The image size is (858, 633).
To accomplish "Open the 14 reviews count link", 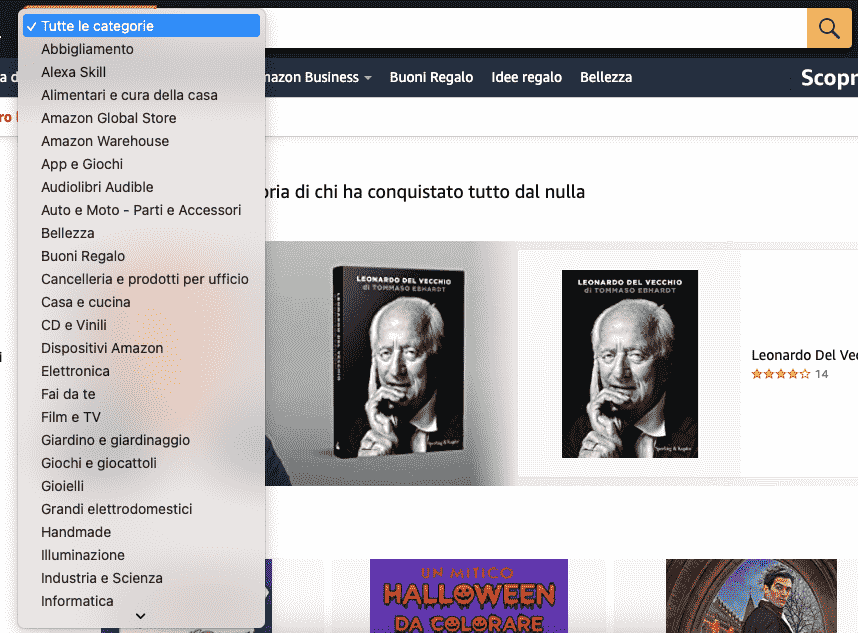I will (x=821, y=374).
